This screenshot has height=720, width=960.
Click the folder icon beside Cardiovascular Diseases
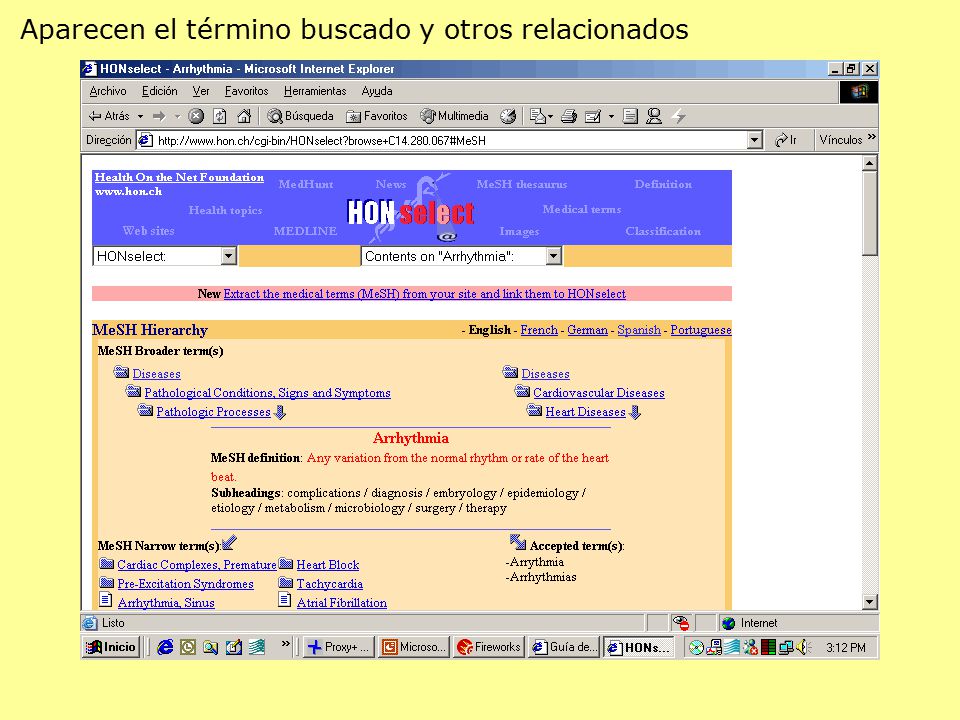tap(522, 392)
